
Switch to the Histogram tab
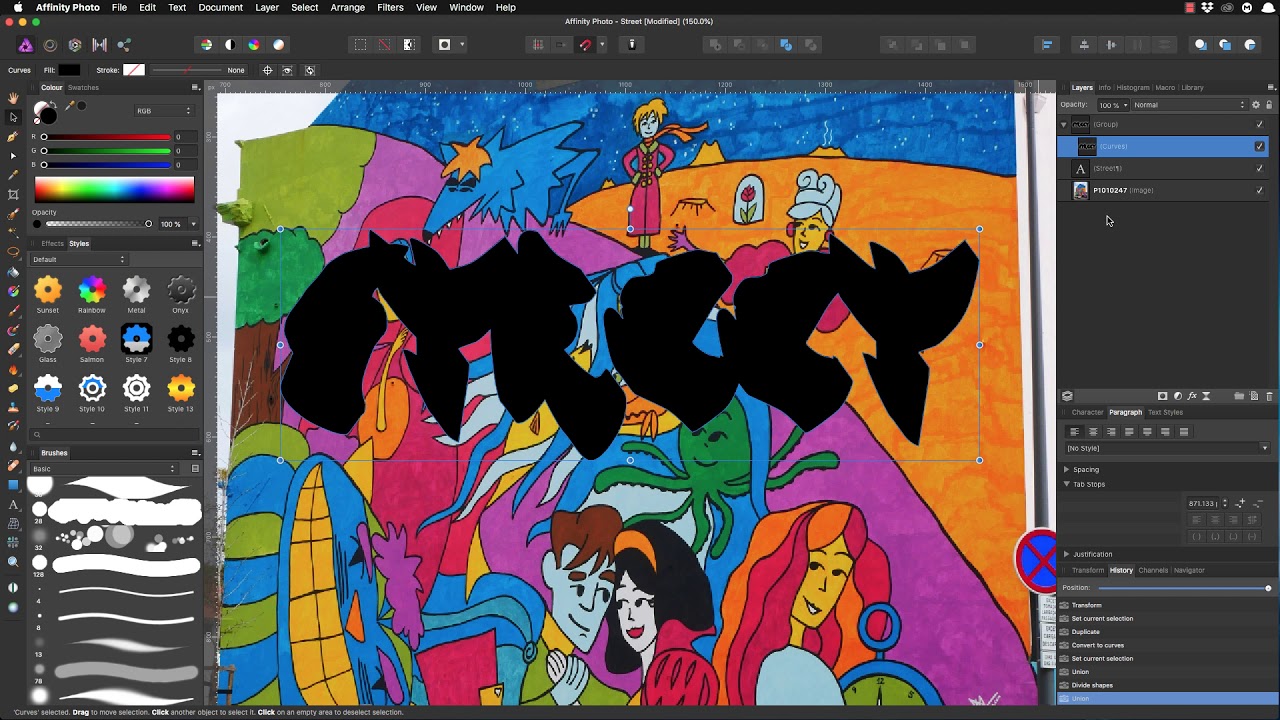[1133, 88]
